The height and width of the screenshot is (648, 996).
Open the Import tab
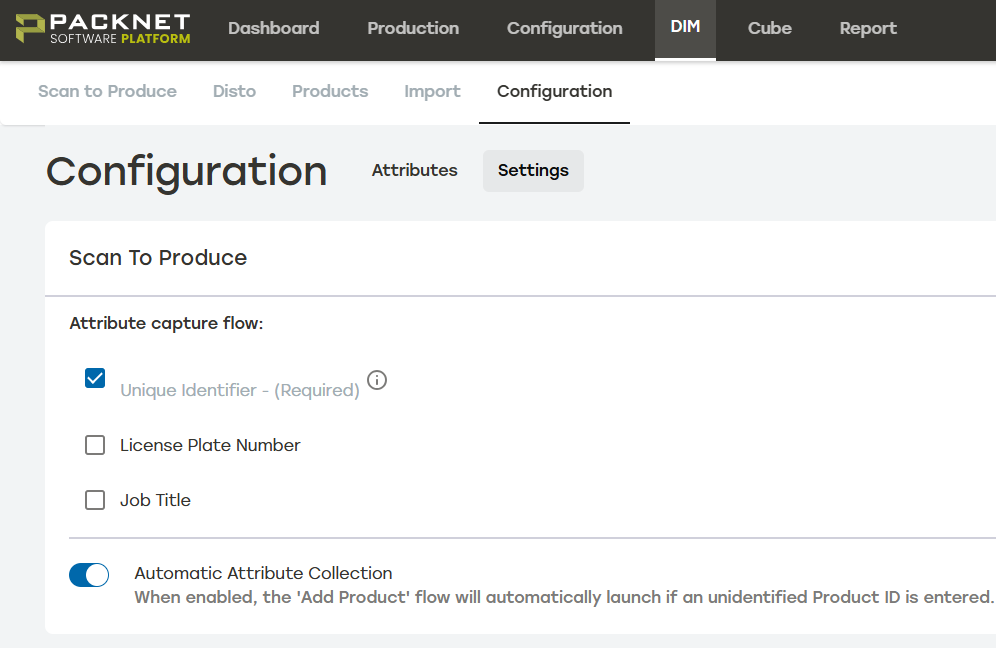pyautogui.click(x=432, y=91)
